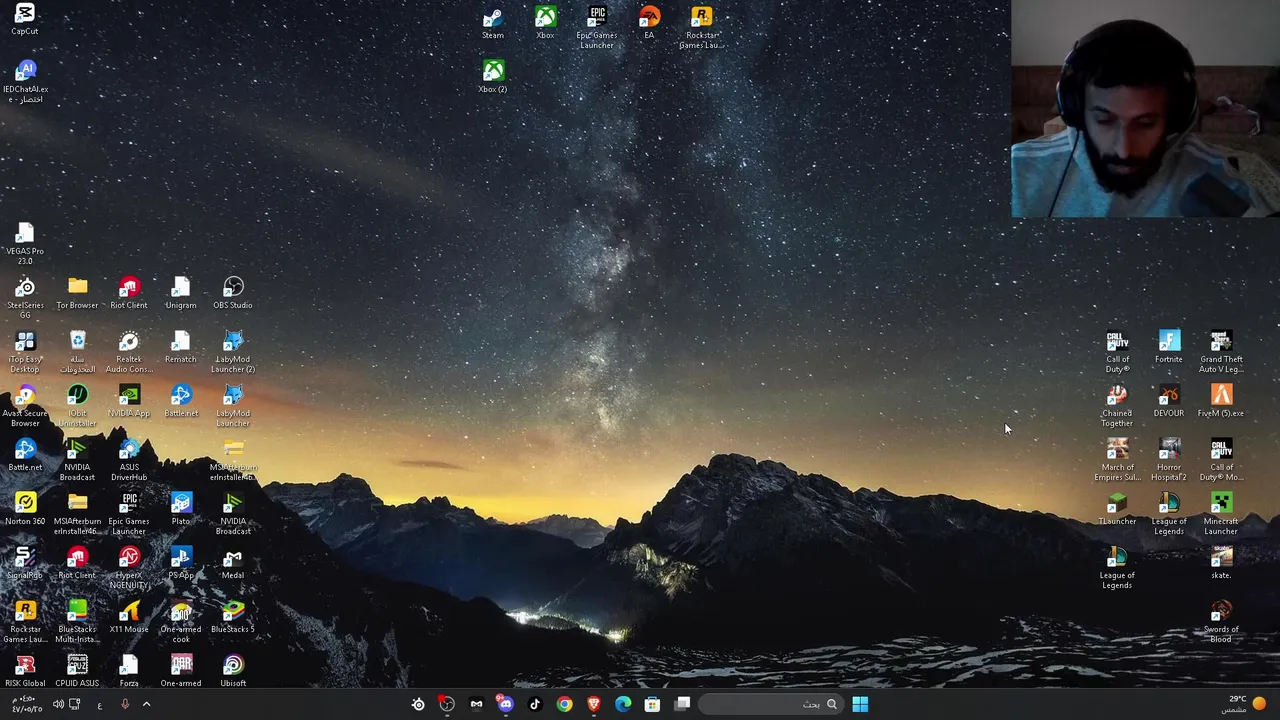Select the LabyMod Launcher (2) icon
The height and width of the screenshot is (720, 1280).
click(x=233, y=351)
